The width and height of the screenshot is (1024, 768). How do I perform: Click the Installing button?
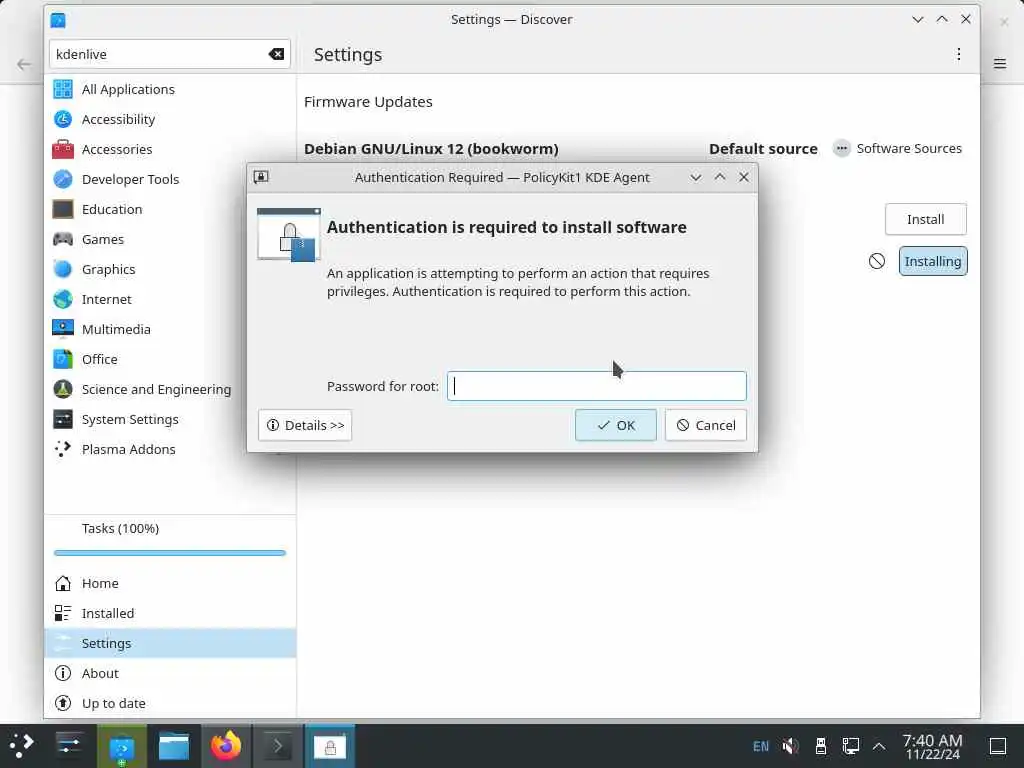933,261
